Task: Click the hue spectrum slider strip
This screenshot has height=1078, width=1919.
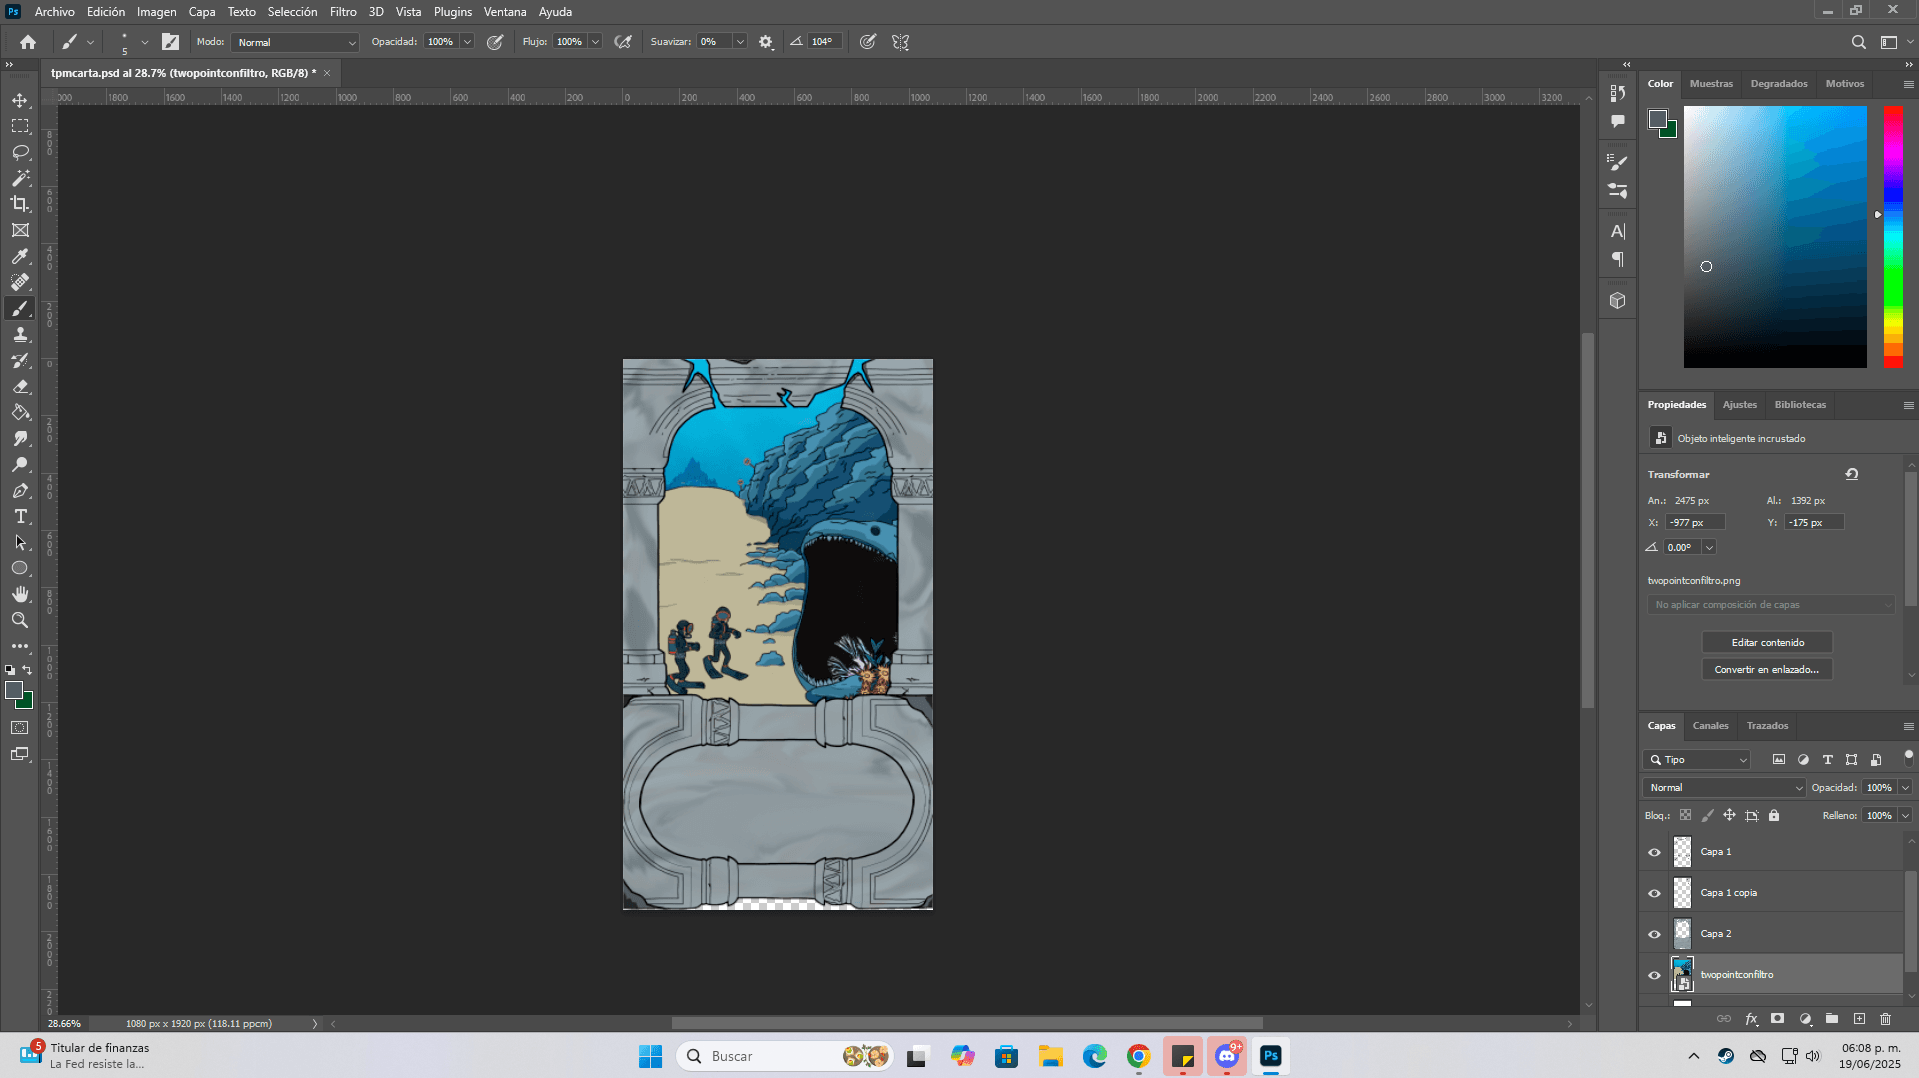Action: click(x=1893, y=236)
